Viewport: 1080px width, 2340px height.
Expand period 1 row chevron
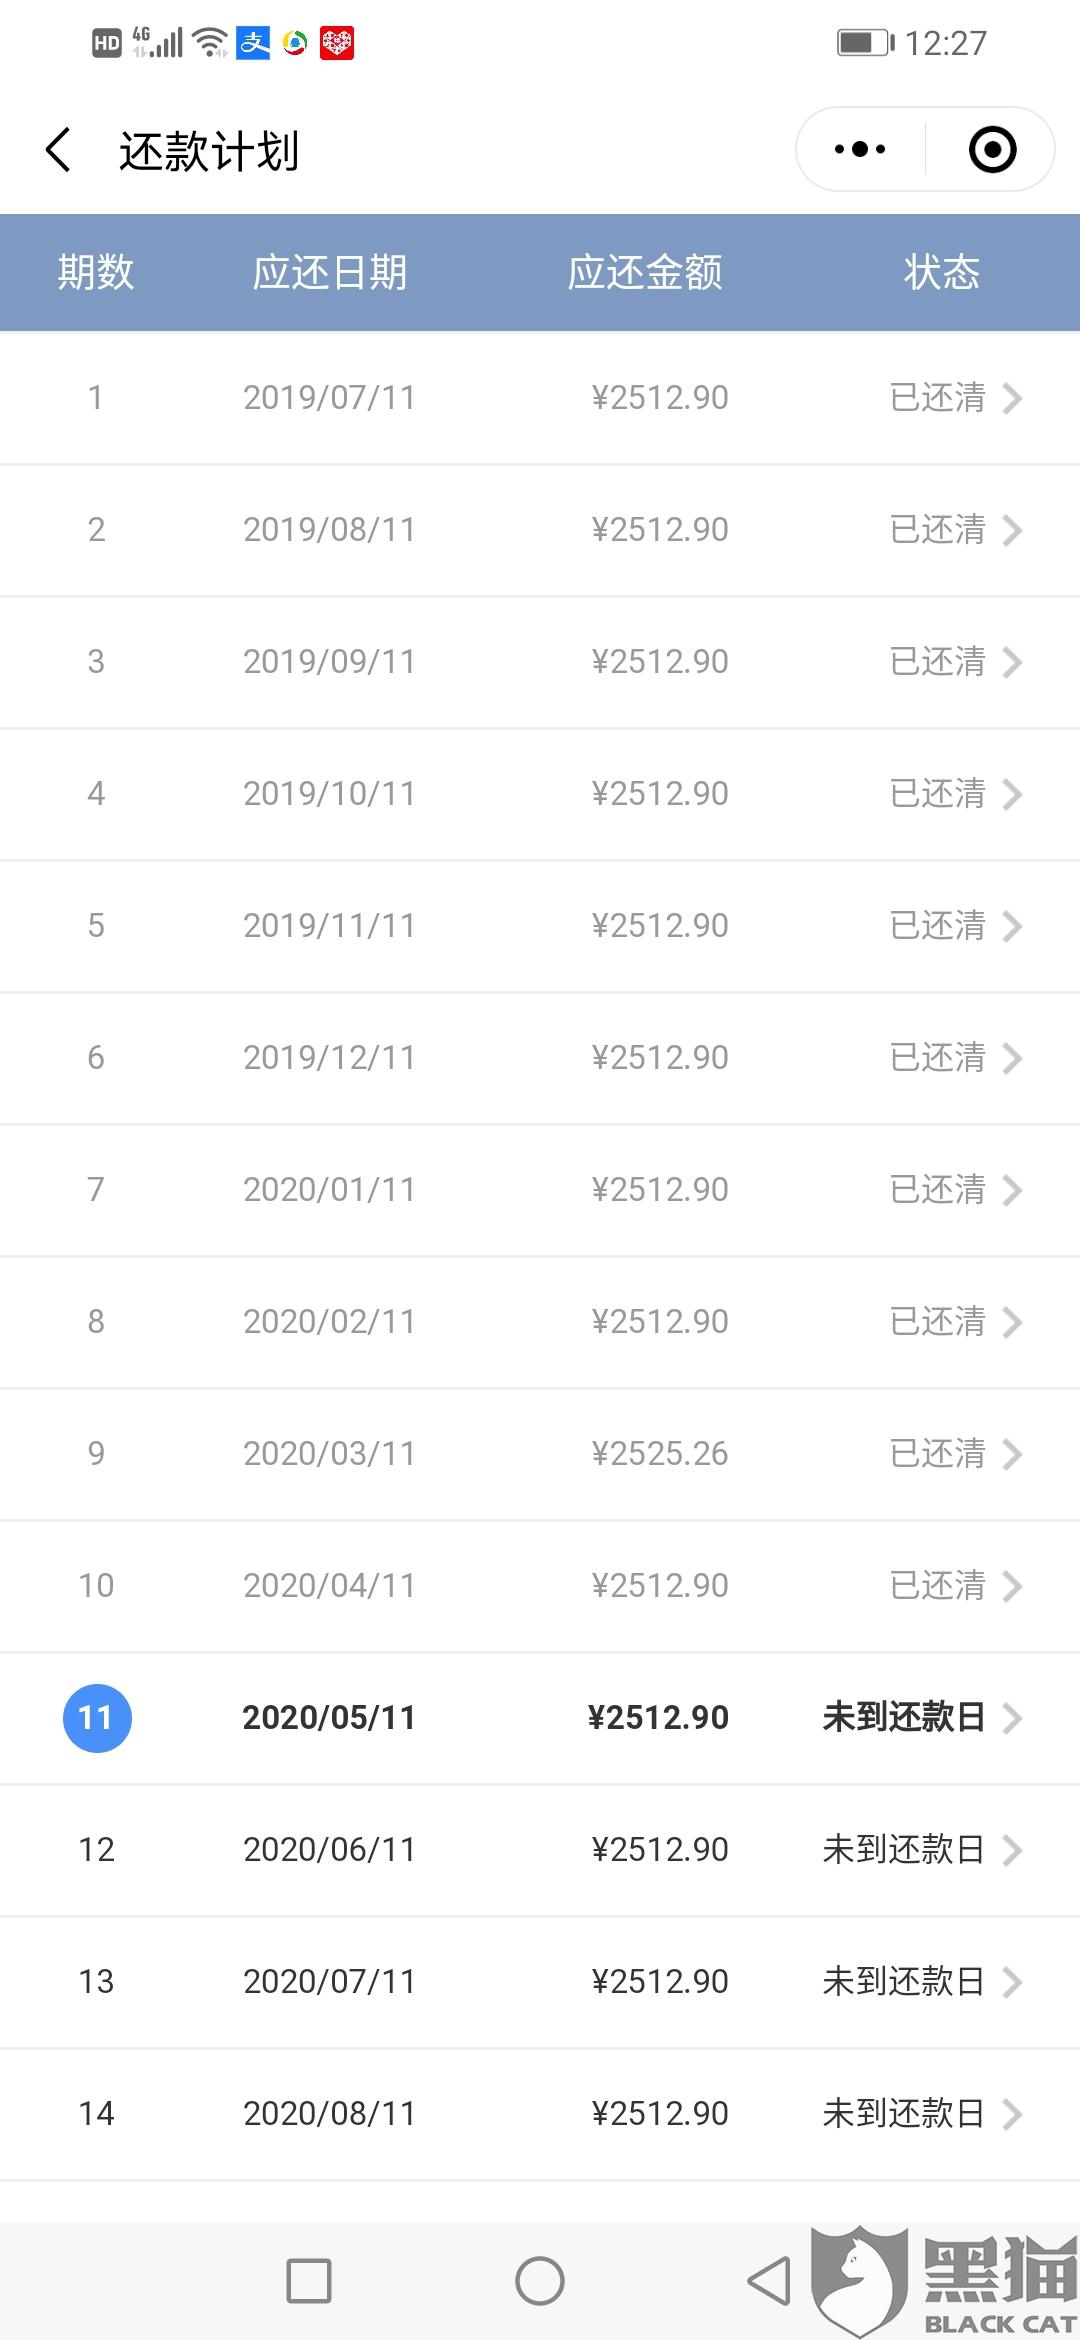[x=1012, y=398]
